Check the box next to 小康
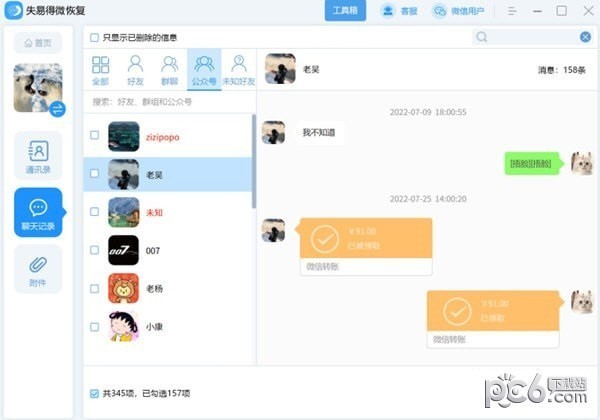The image size is (600, 420). (94, 327)
